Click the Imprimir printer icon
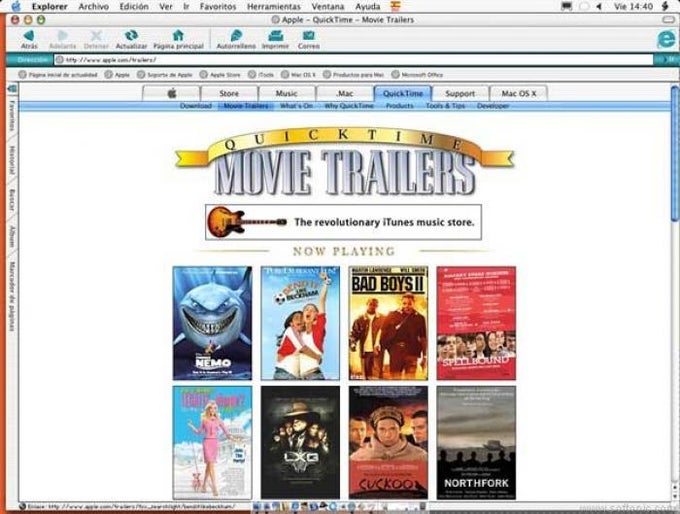The image size is (680, 514). (275, 35)
